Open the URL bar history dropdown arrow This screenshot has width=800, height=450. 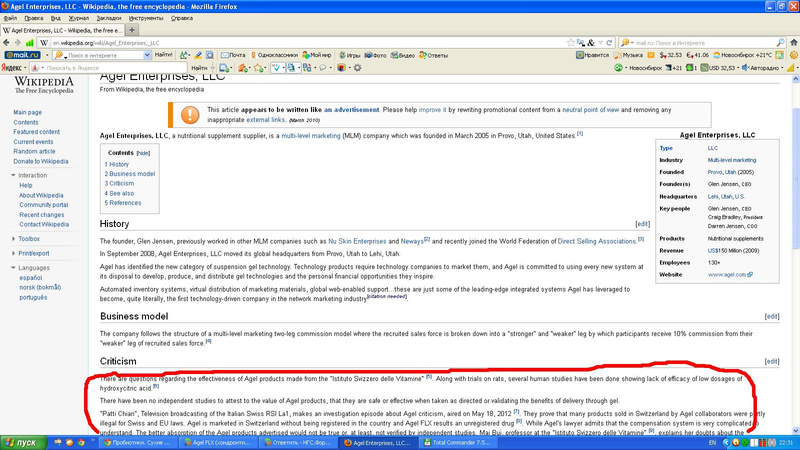tap(600, 43)
